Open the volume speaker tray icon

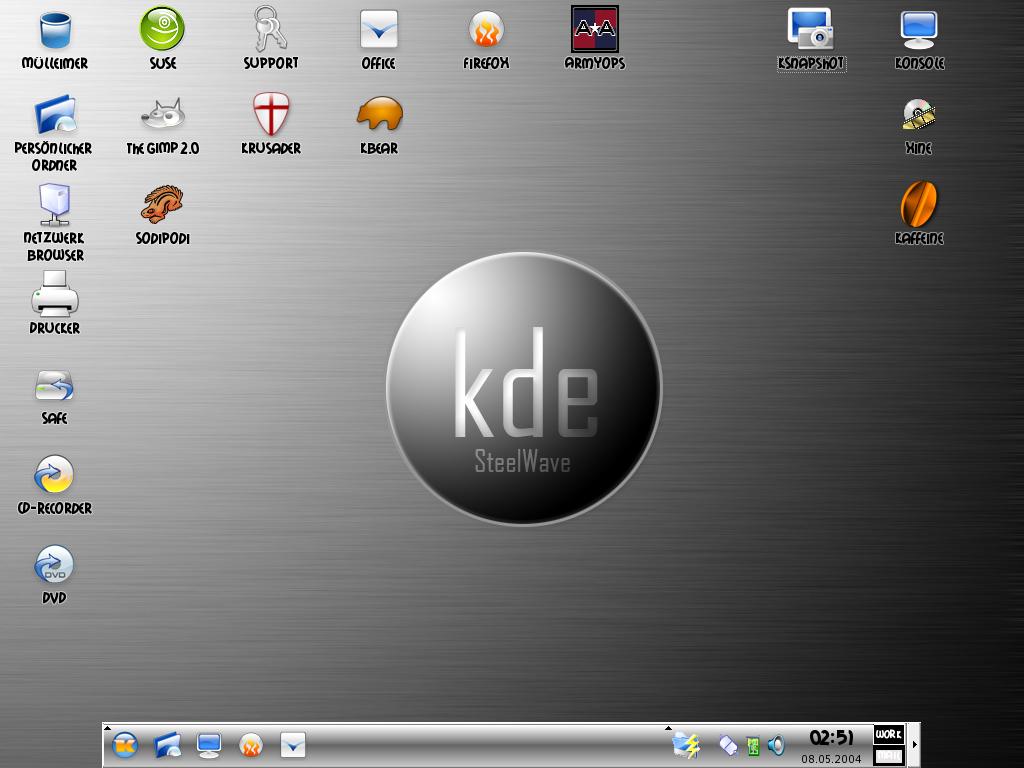776,744
